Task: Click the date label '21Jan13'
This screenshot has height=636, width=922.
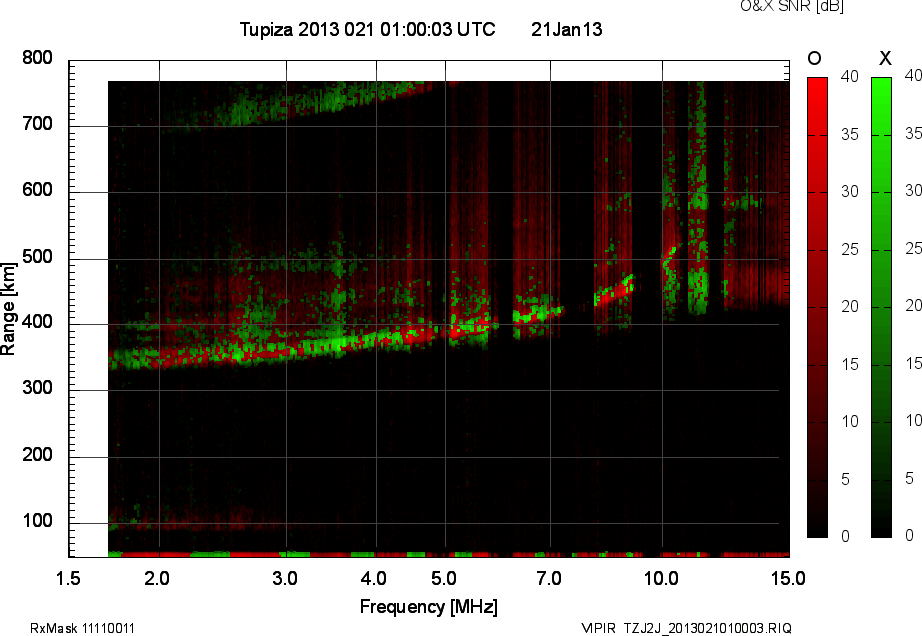Action: 567,29
